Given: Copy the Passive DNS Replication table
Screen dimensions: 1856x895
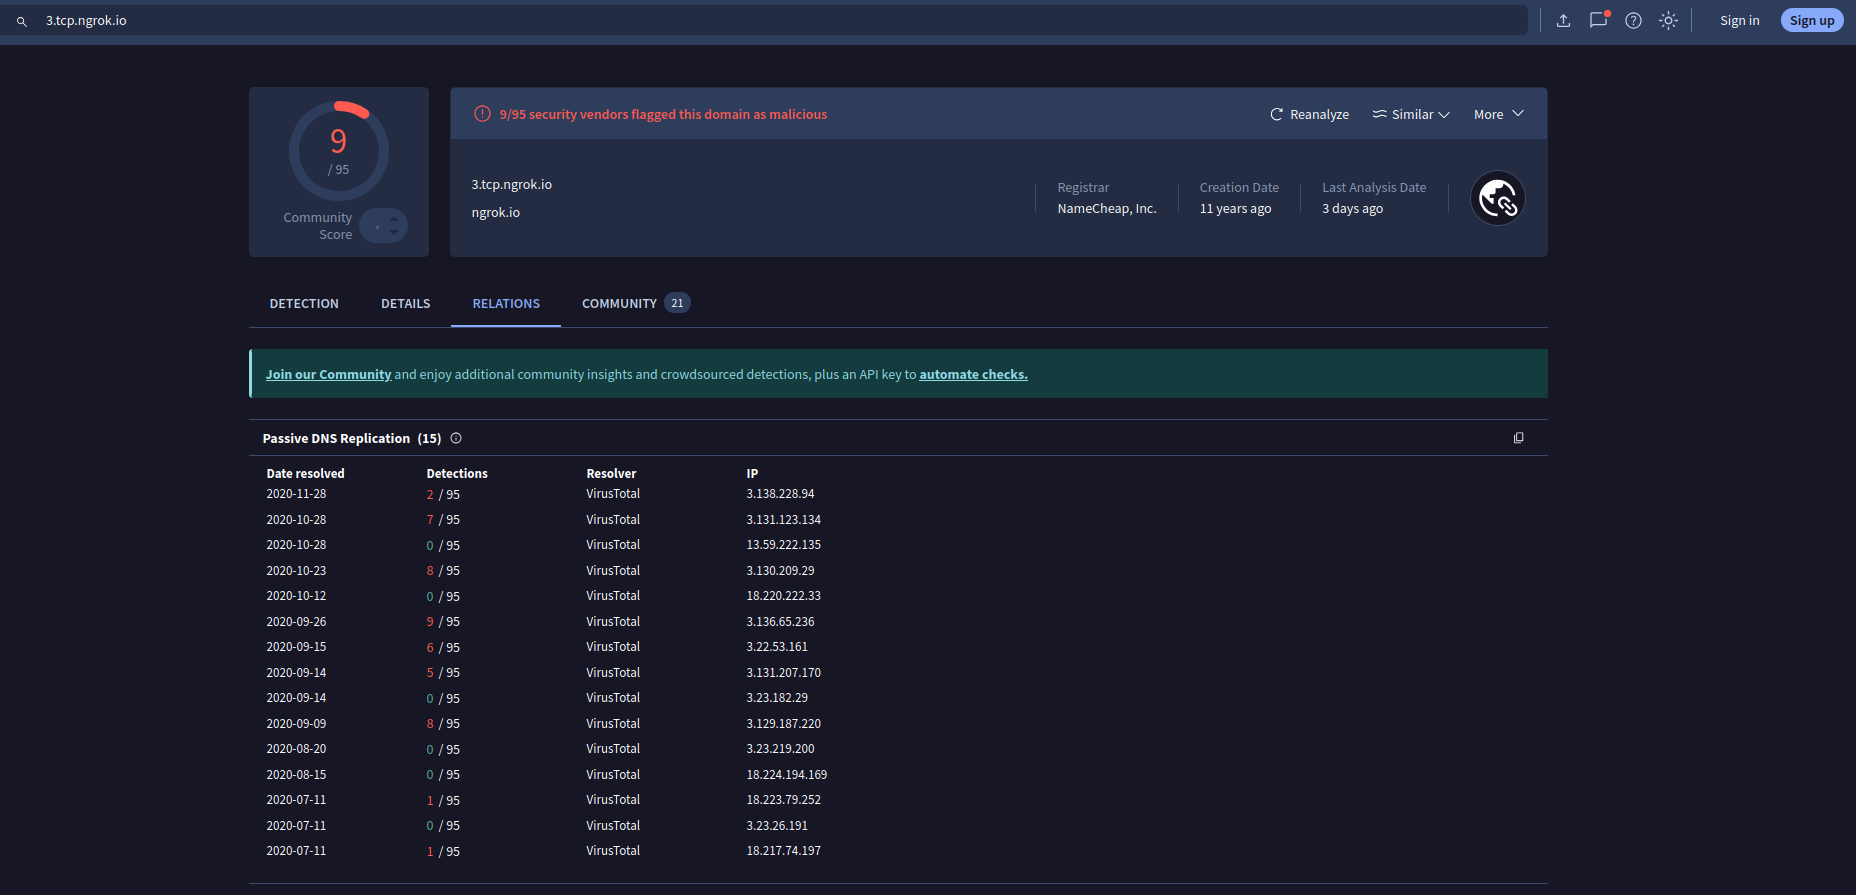Looking at the screenshot, I should [1518, 438].
